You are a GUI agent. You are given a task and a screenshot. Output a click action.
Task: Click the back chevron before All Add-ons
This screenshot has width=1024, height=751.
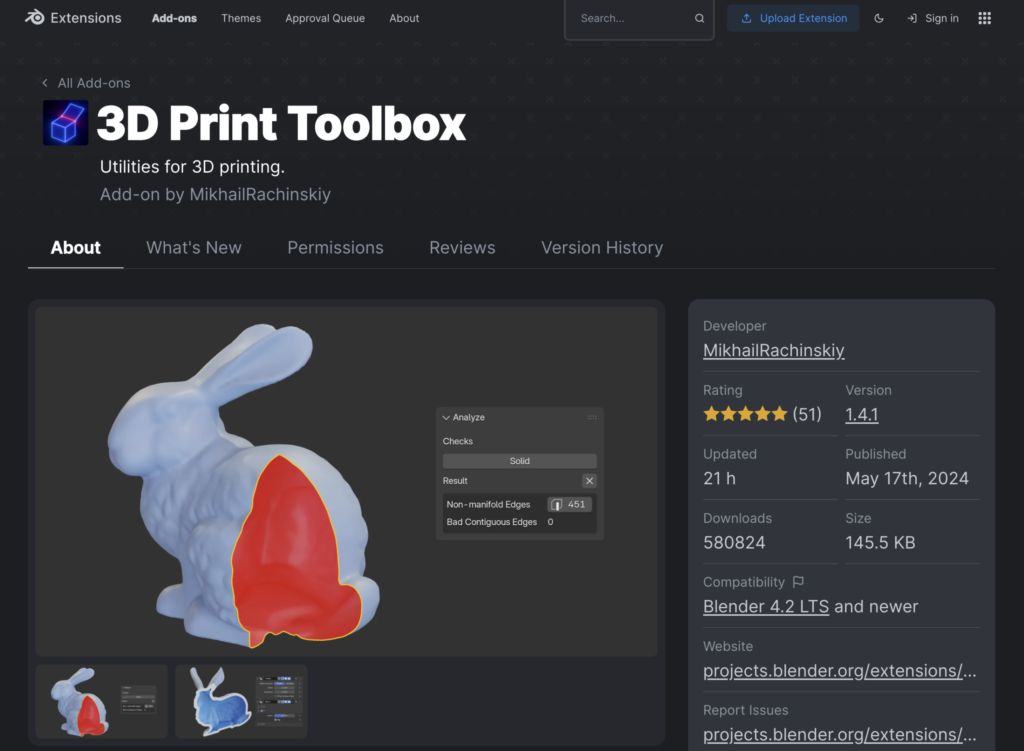point(45,83)
